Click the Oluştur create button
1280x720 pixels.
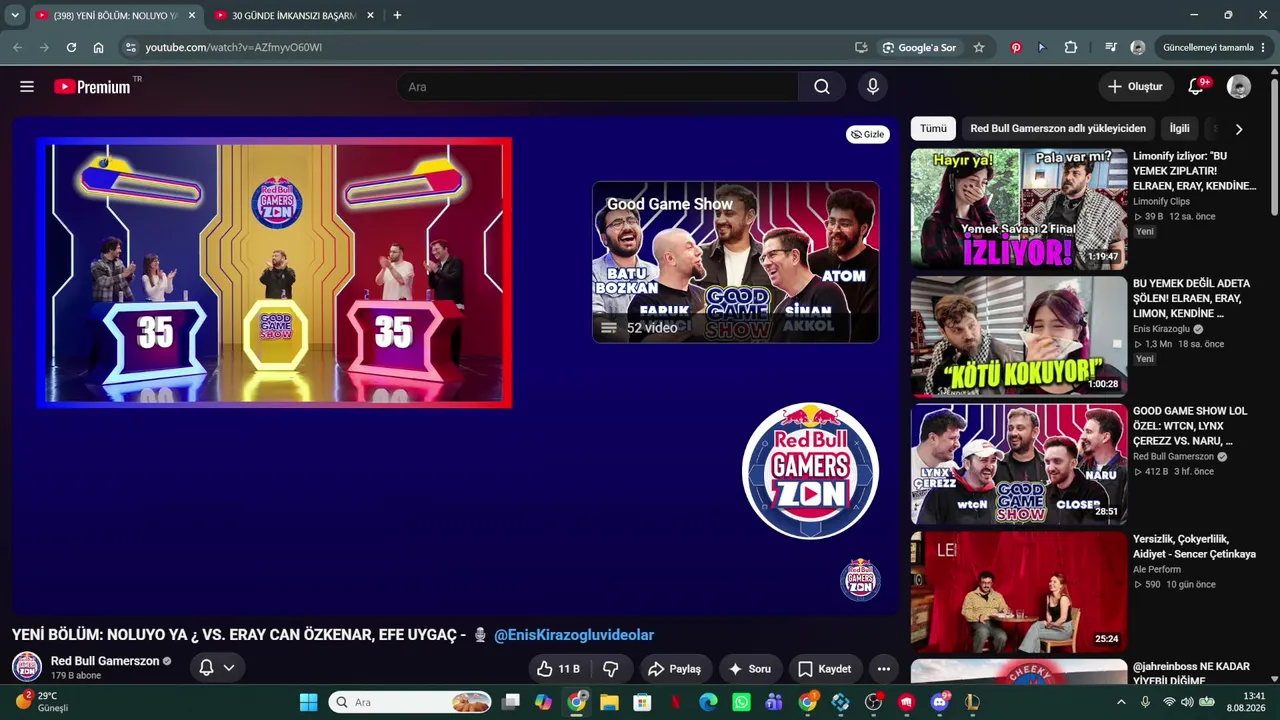click(1135, 87)
